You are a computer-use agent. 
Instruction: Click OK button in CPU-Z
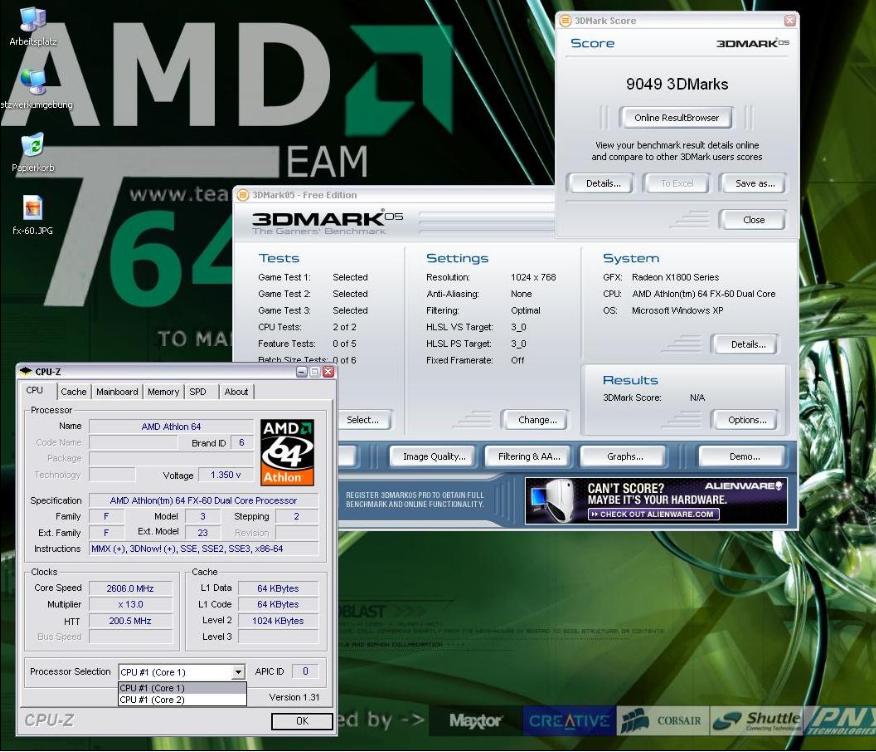tap(302, 721)
